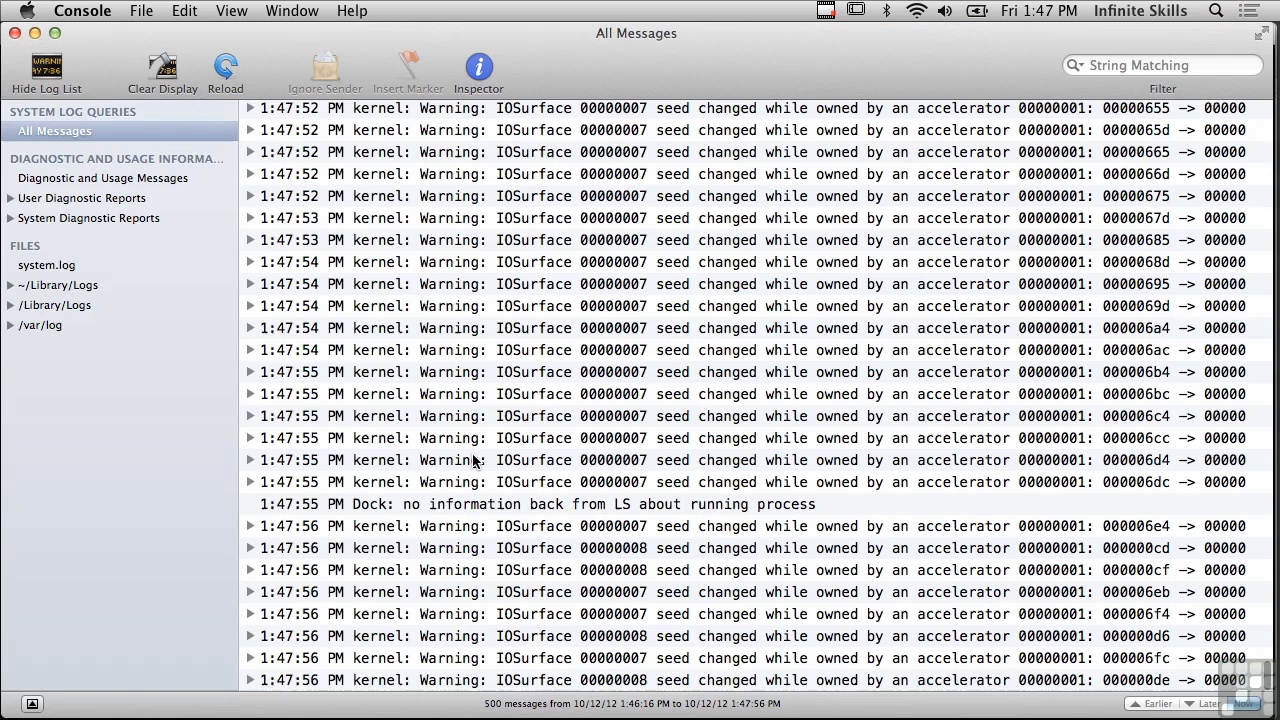
Task: Click the Hide Log List toolbar icon
Action: (x=47, y=67)
